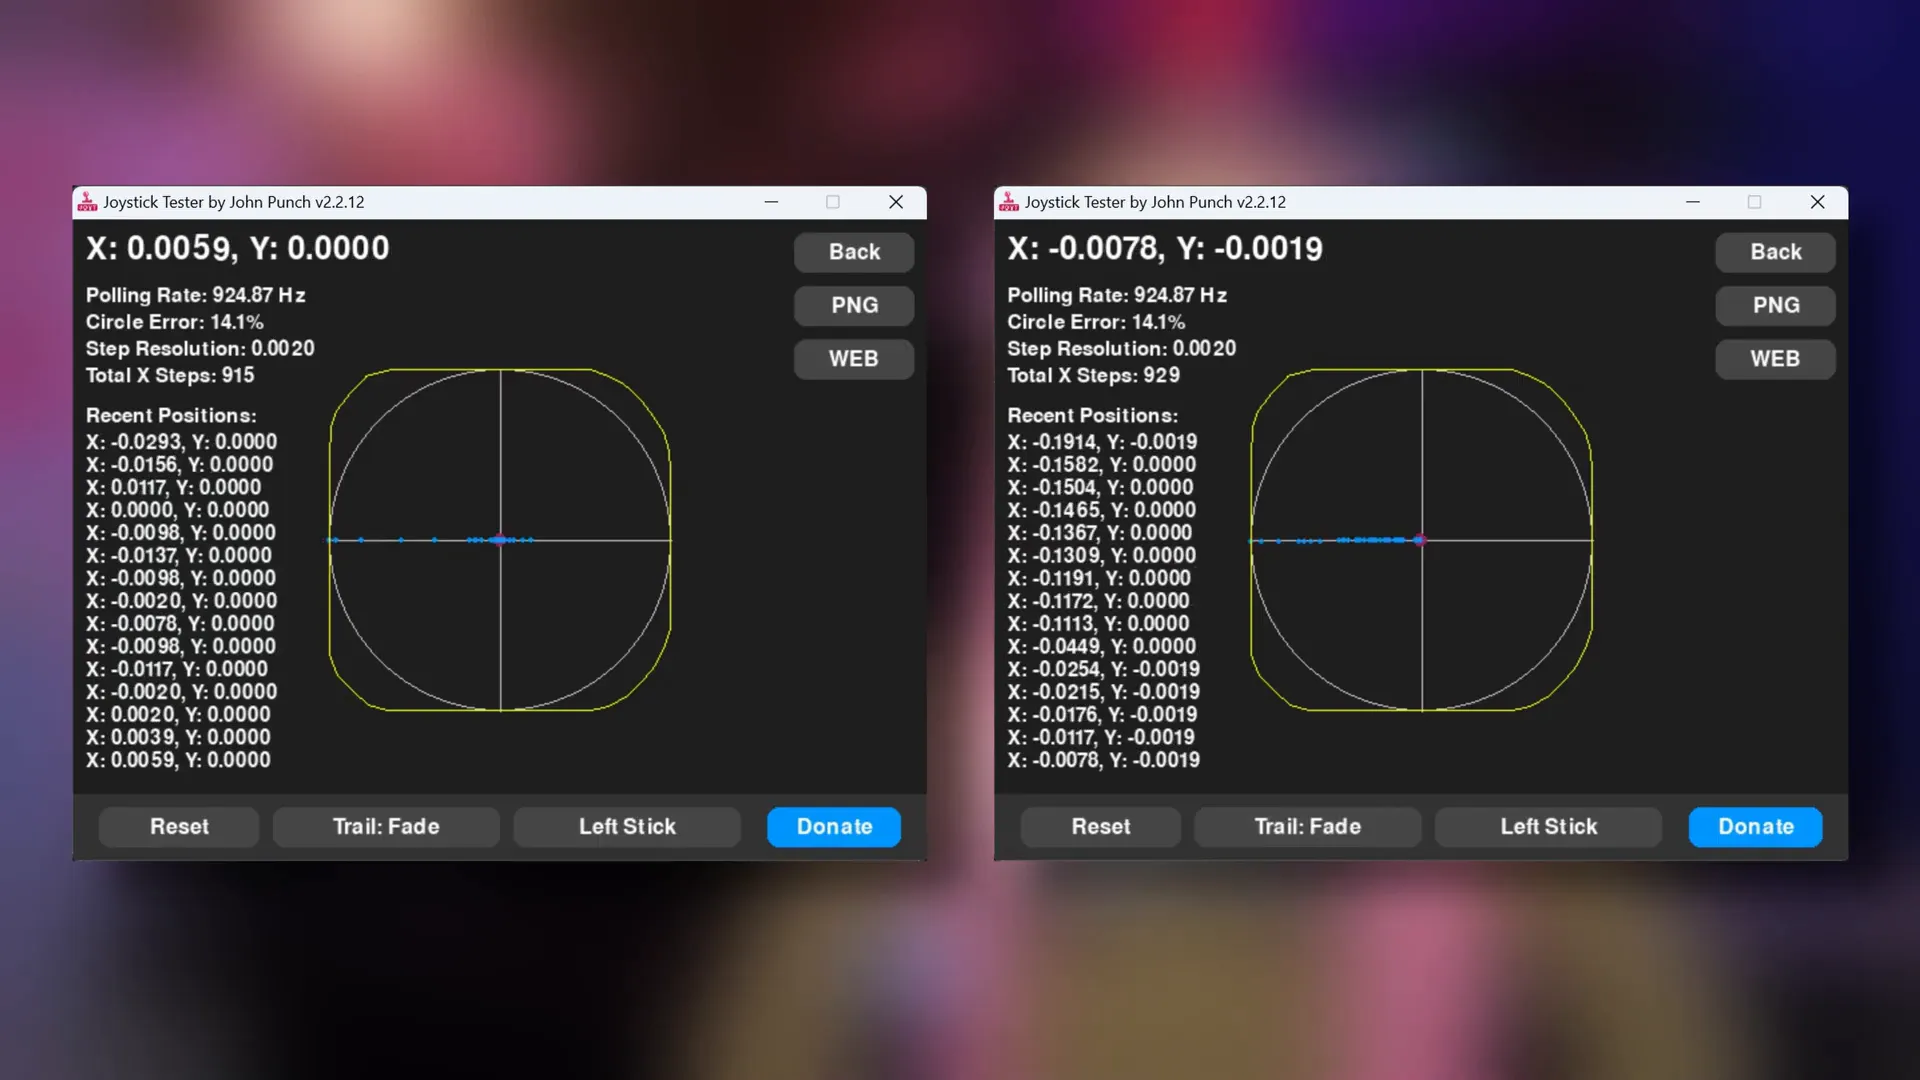
Task: Click 'X: -0.0078, Y: -0.0019' heading in right window
Action: point(1165,249)
